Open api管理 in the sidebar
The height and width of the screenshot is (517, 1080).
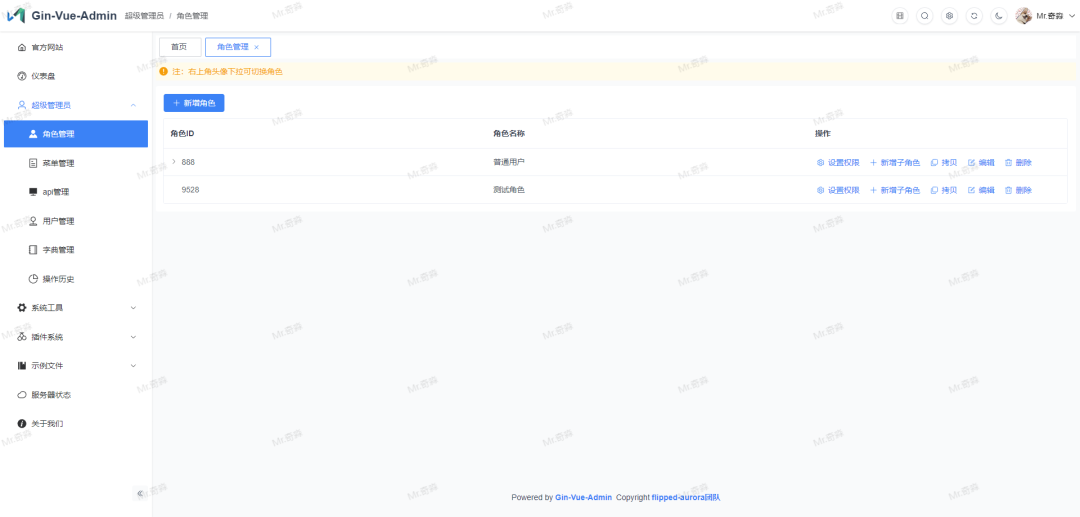(76, 192)
